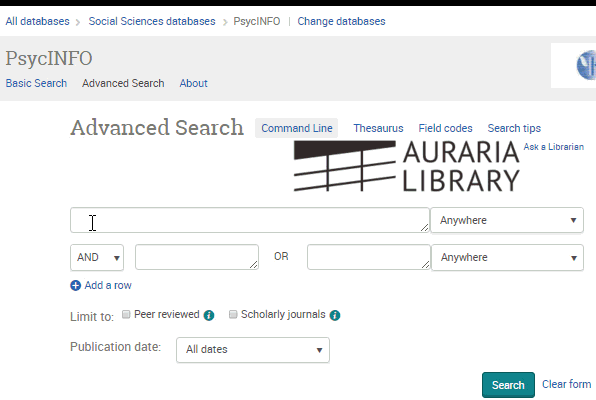
Task: Click the Auraria Library logo
Action: tap(407, 166)
